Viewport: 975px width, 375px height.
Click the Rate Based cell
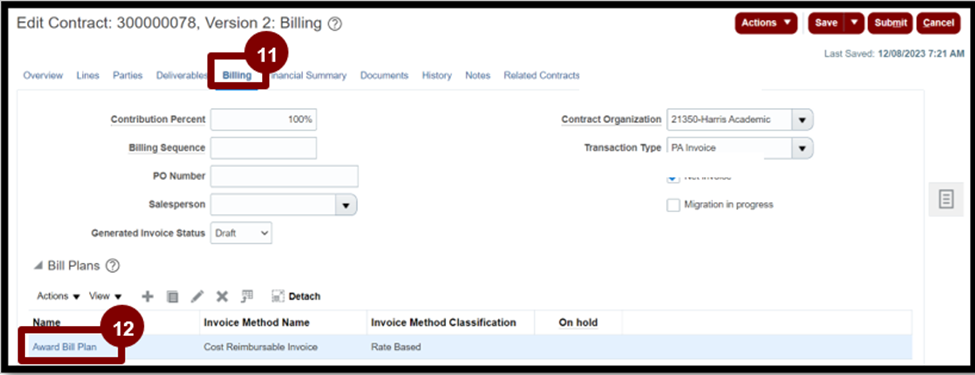(395, 347)
